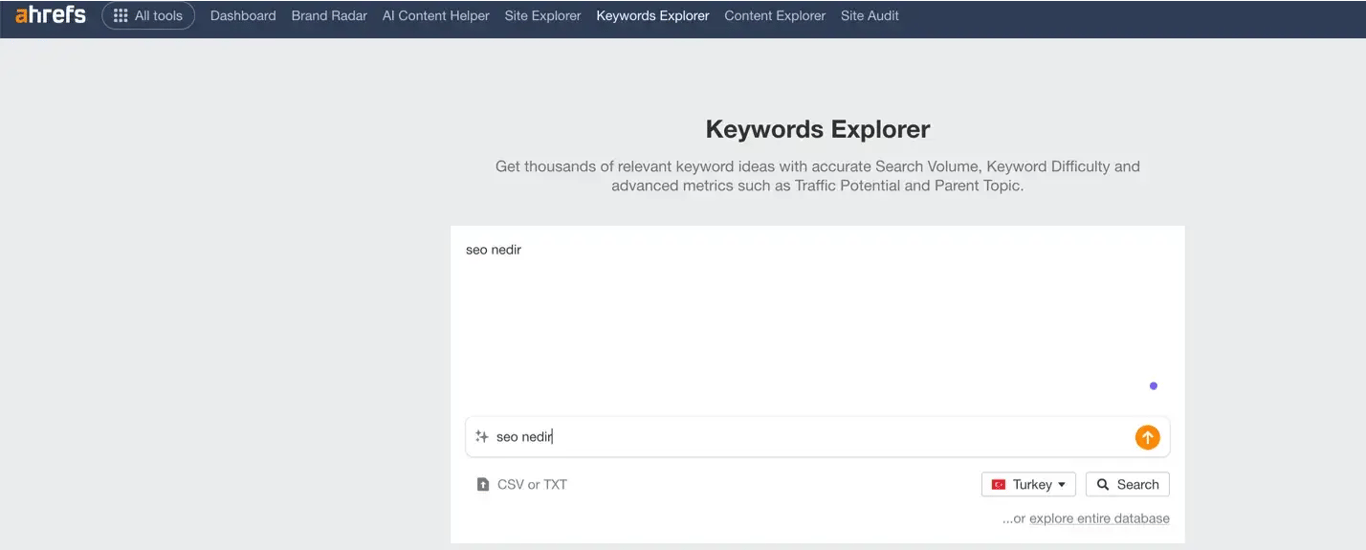The width and height of the screenshot is (1366, 550).
Task: Select Keywords Explorer tab
Action: tap(653, 16)
